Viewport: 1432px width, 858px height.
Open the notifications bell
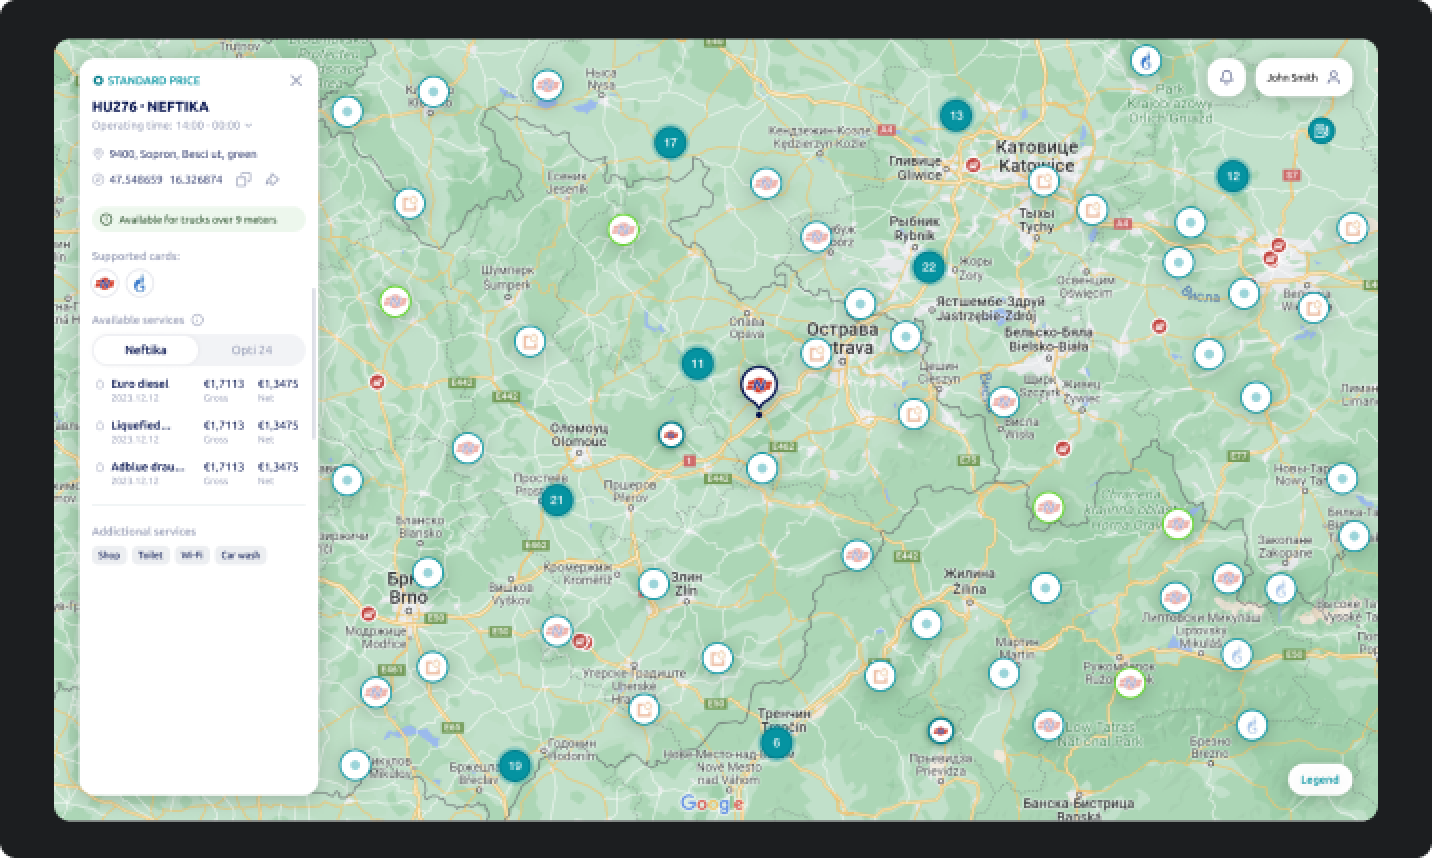click(1226, 77)
